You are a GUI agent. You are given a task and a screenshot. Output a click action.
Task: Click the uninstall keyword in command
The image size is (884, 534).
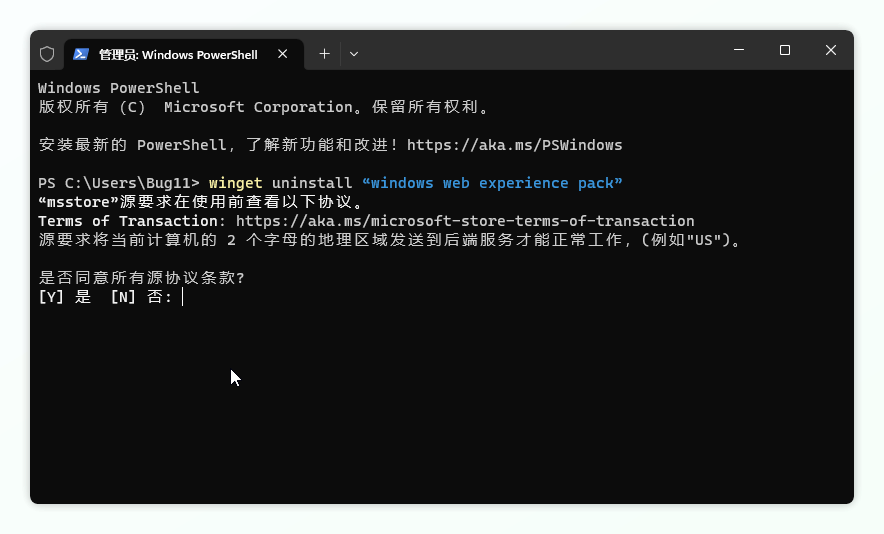[x=312, y=183]
